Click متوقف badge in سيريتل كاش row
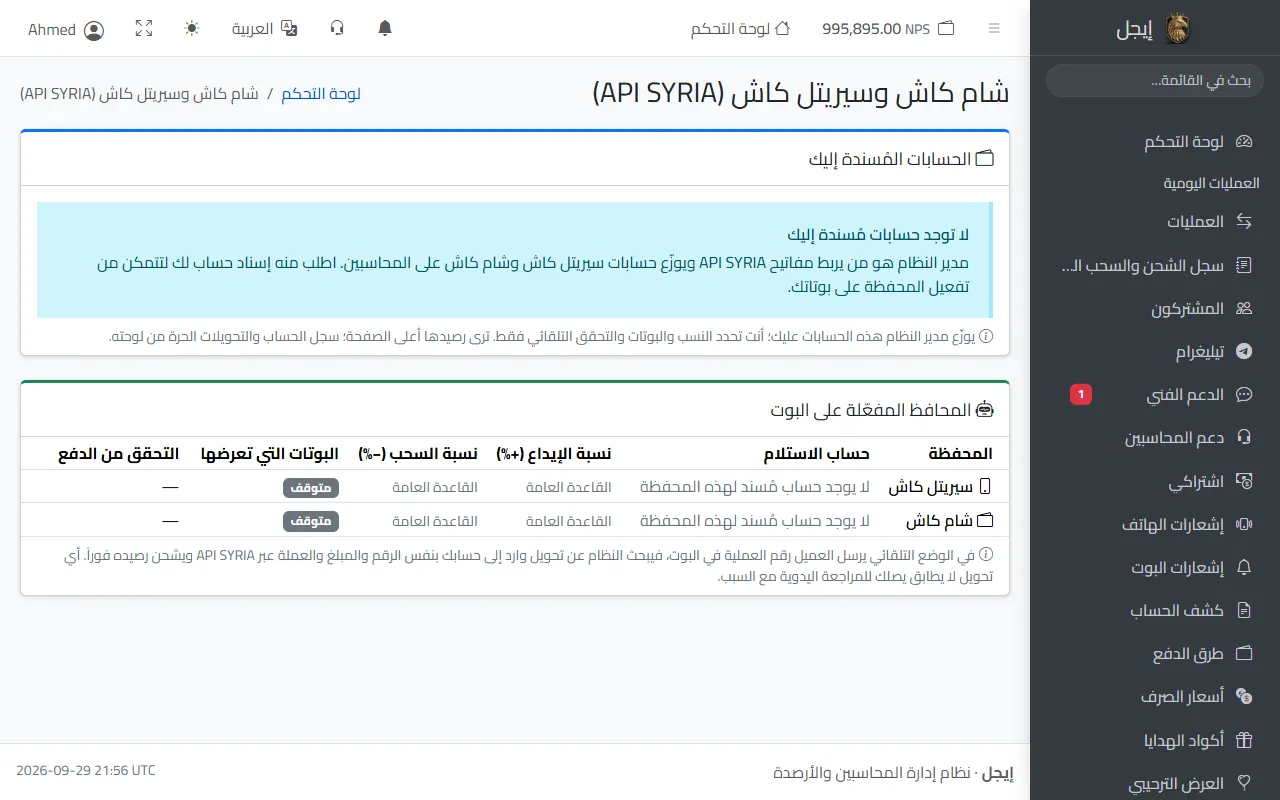 pos(311,488)
